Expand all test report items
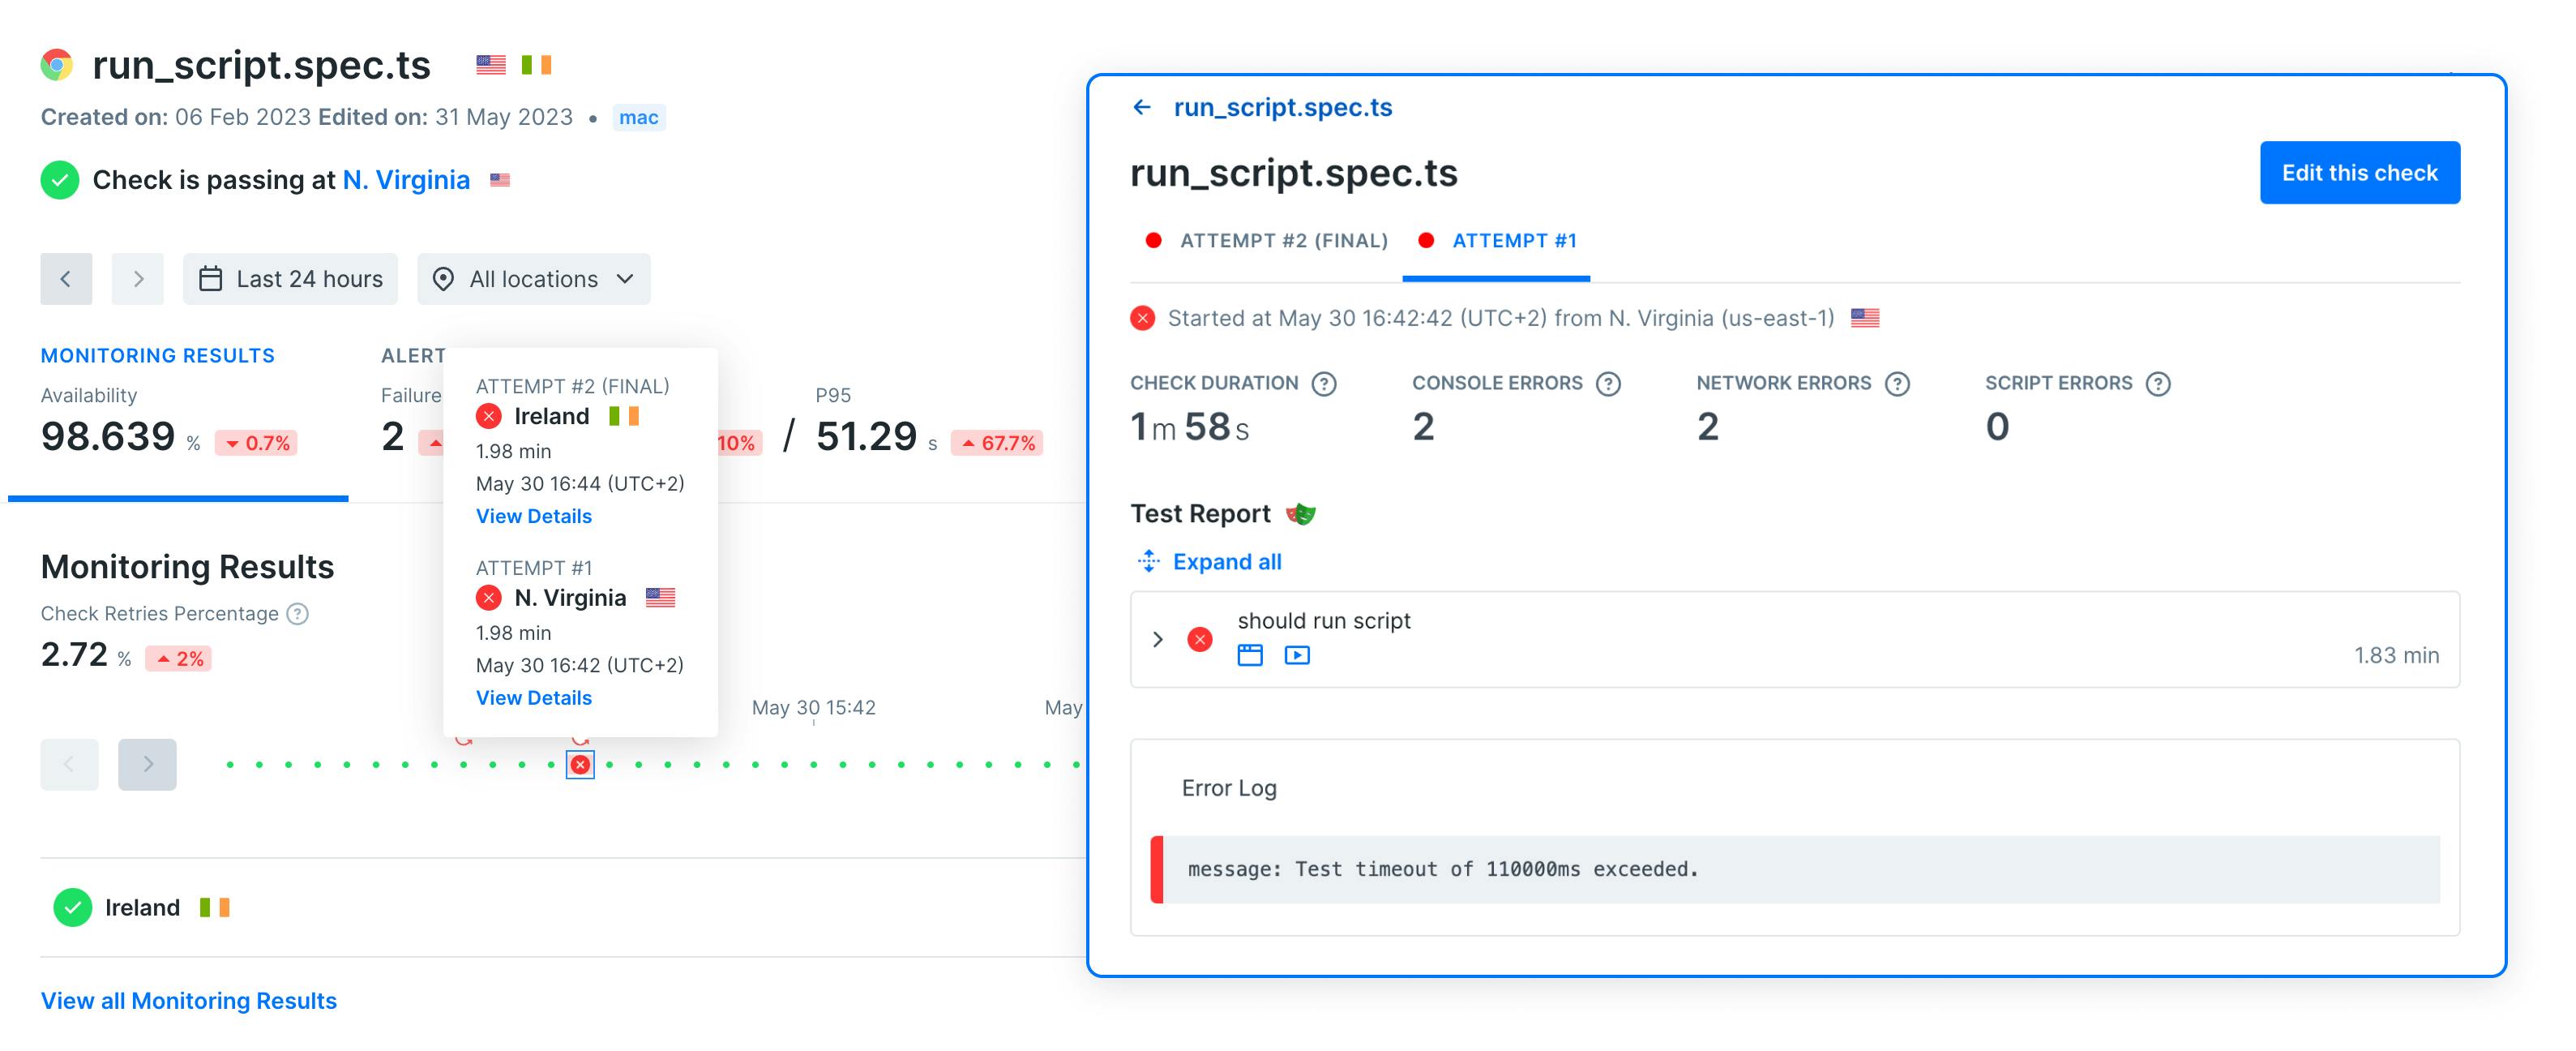Viewport: 2576px width, 1051px height. pyautogui.click(x=1226, y=561)
